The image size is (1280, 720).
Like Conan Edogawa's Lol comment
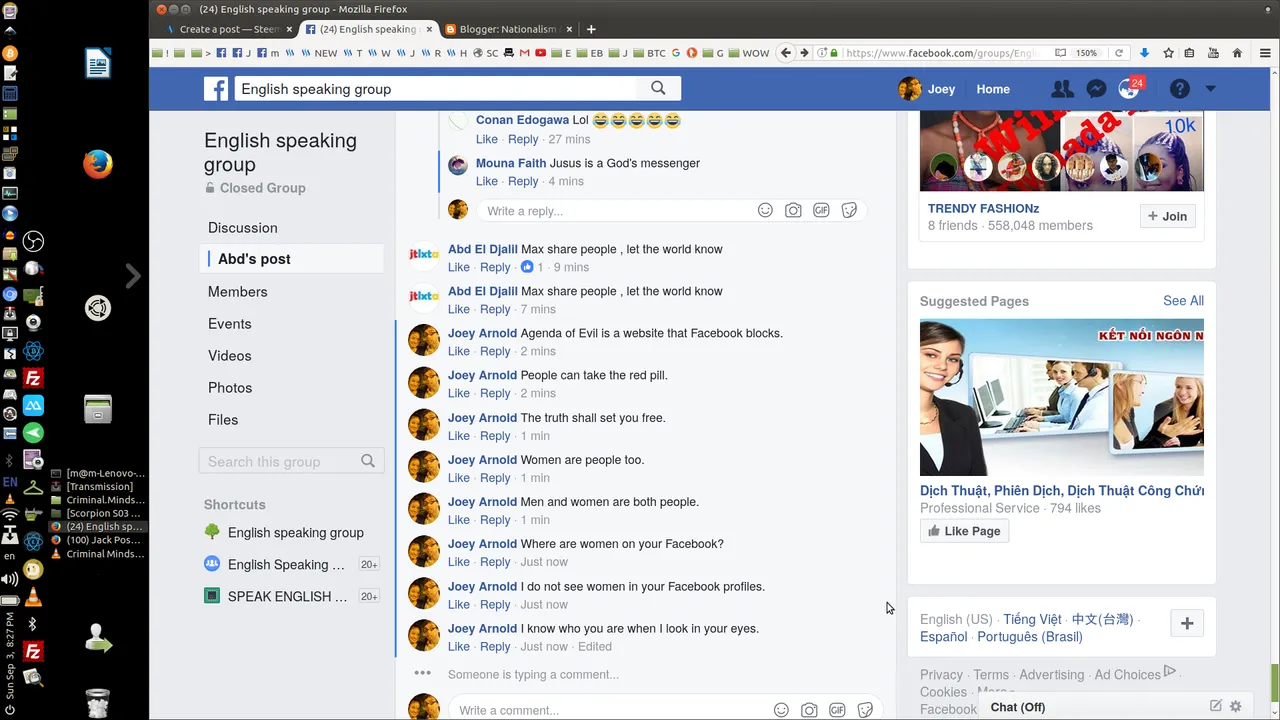(x=487, y=139)
